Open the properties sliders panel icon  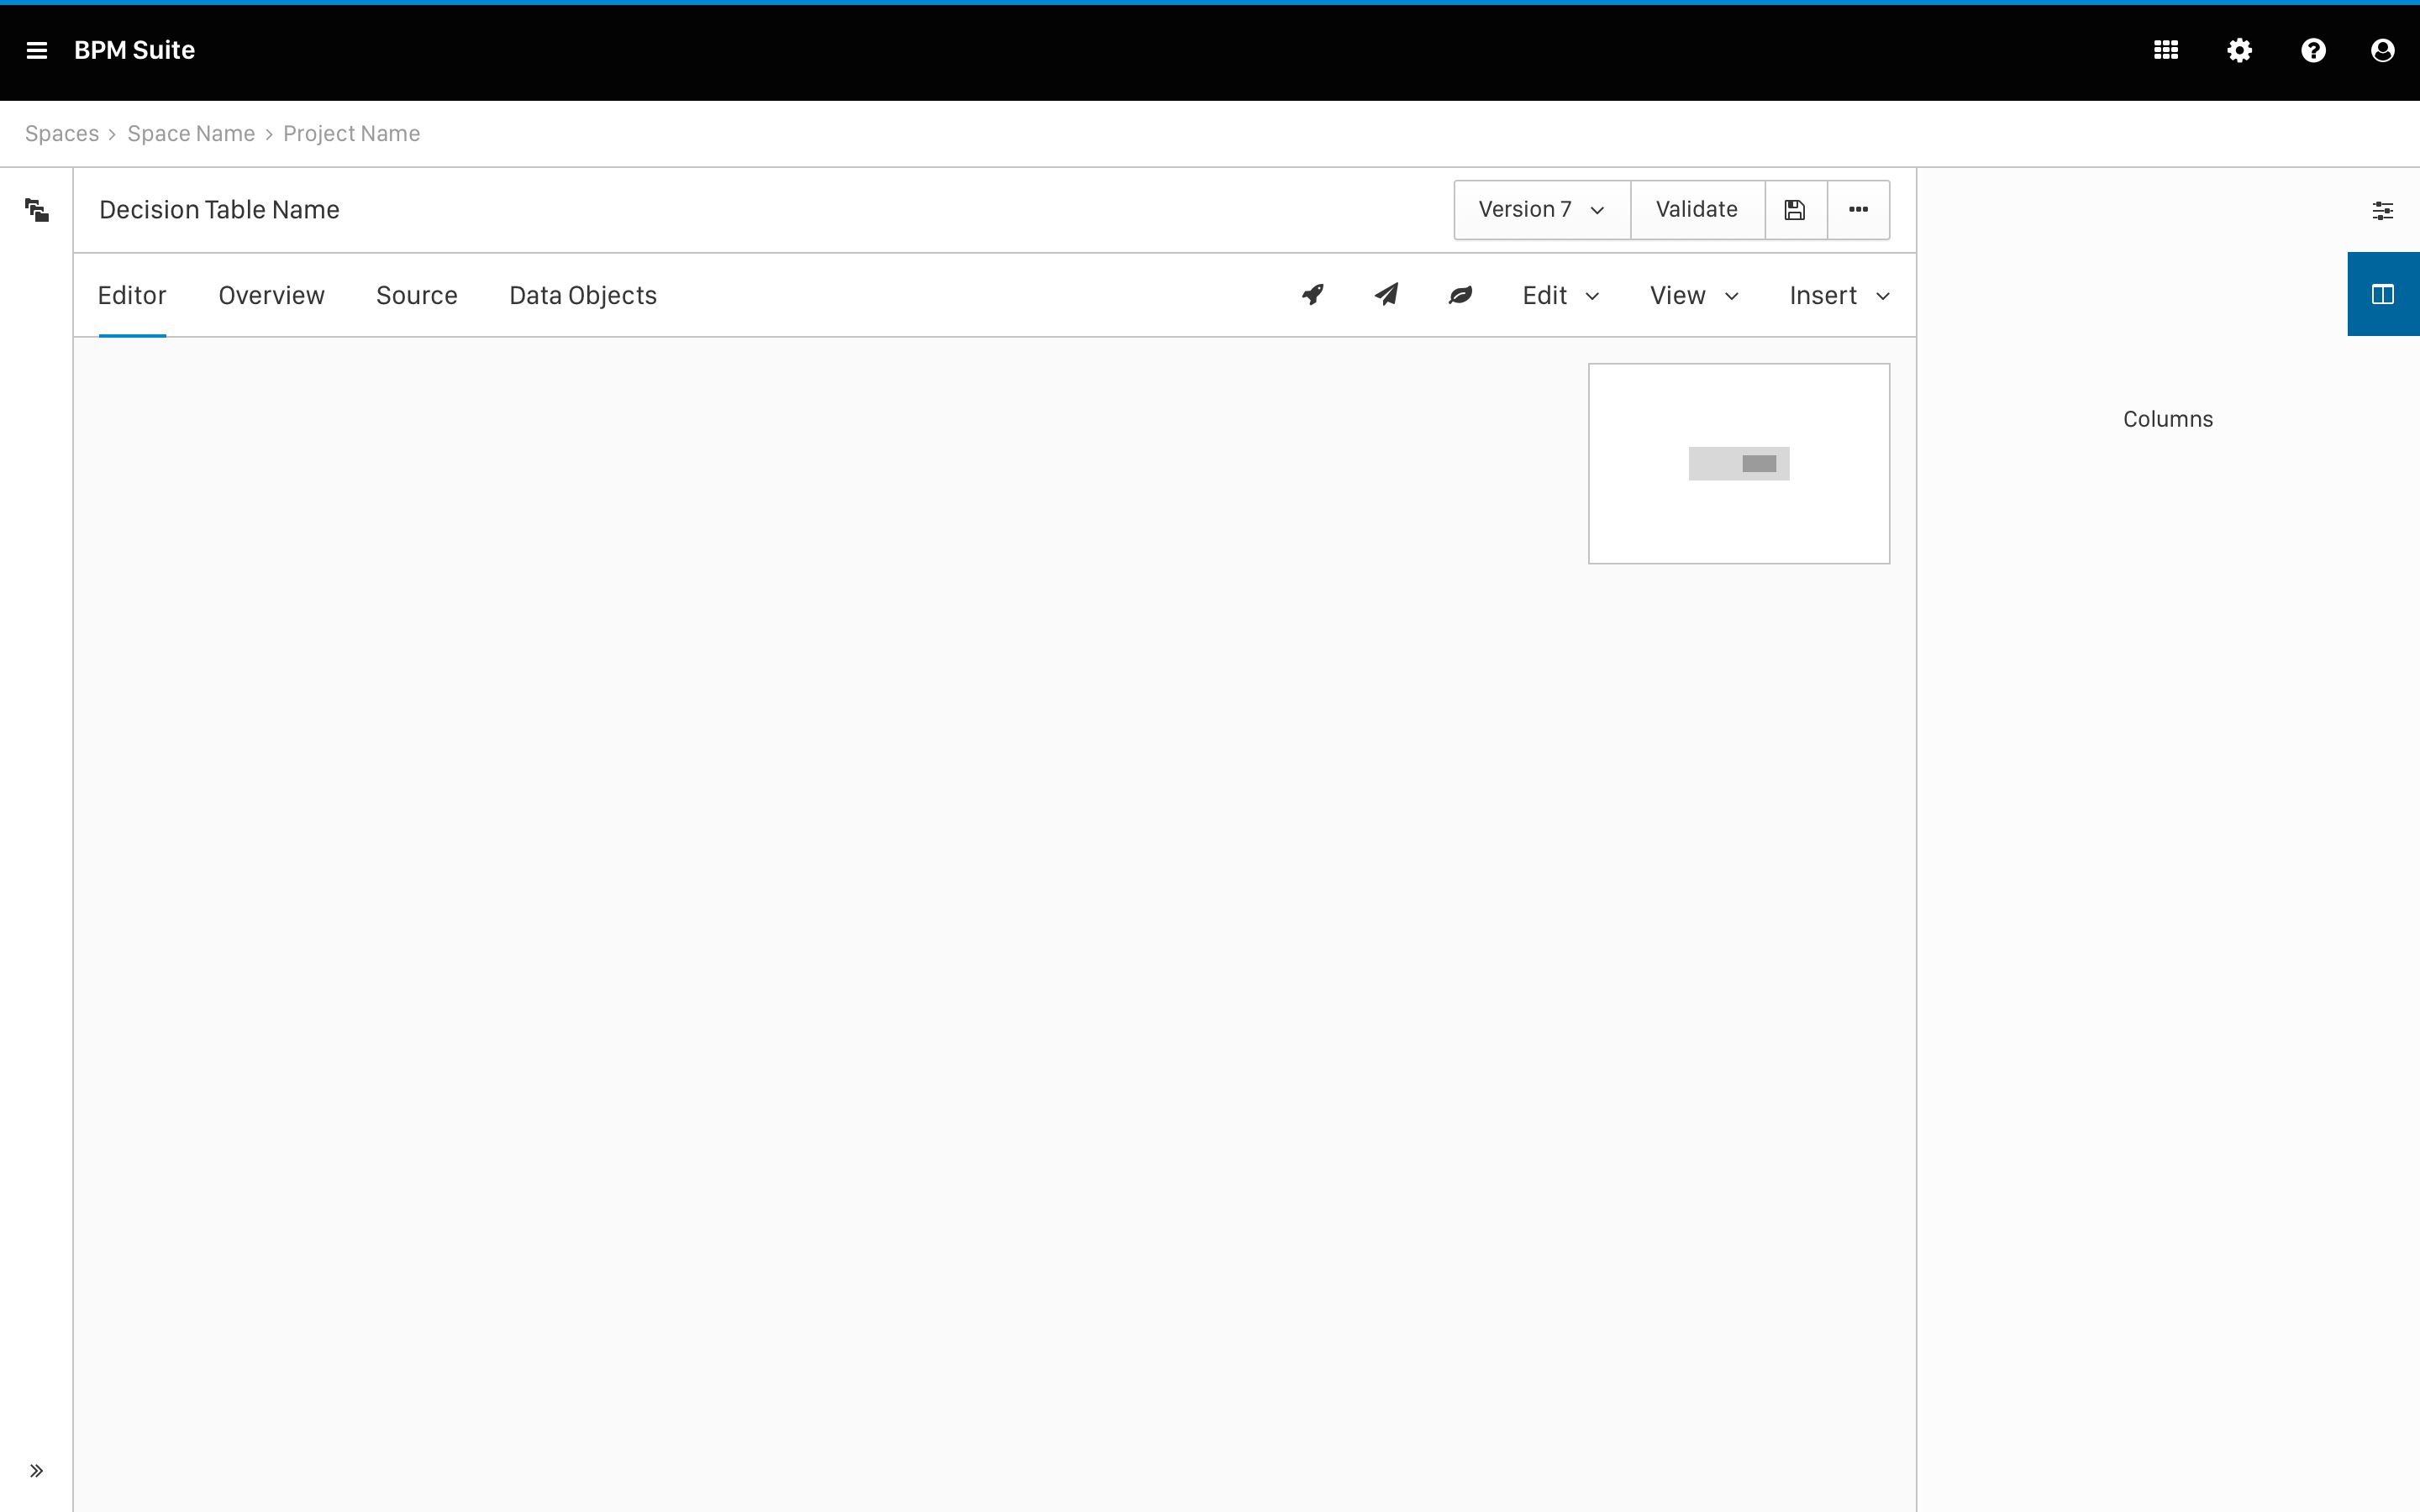click(2383, 210)
